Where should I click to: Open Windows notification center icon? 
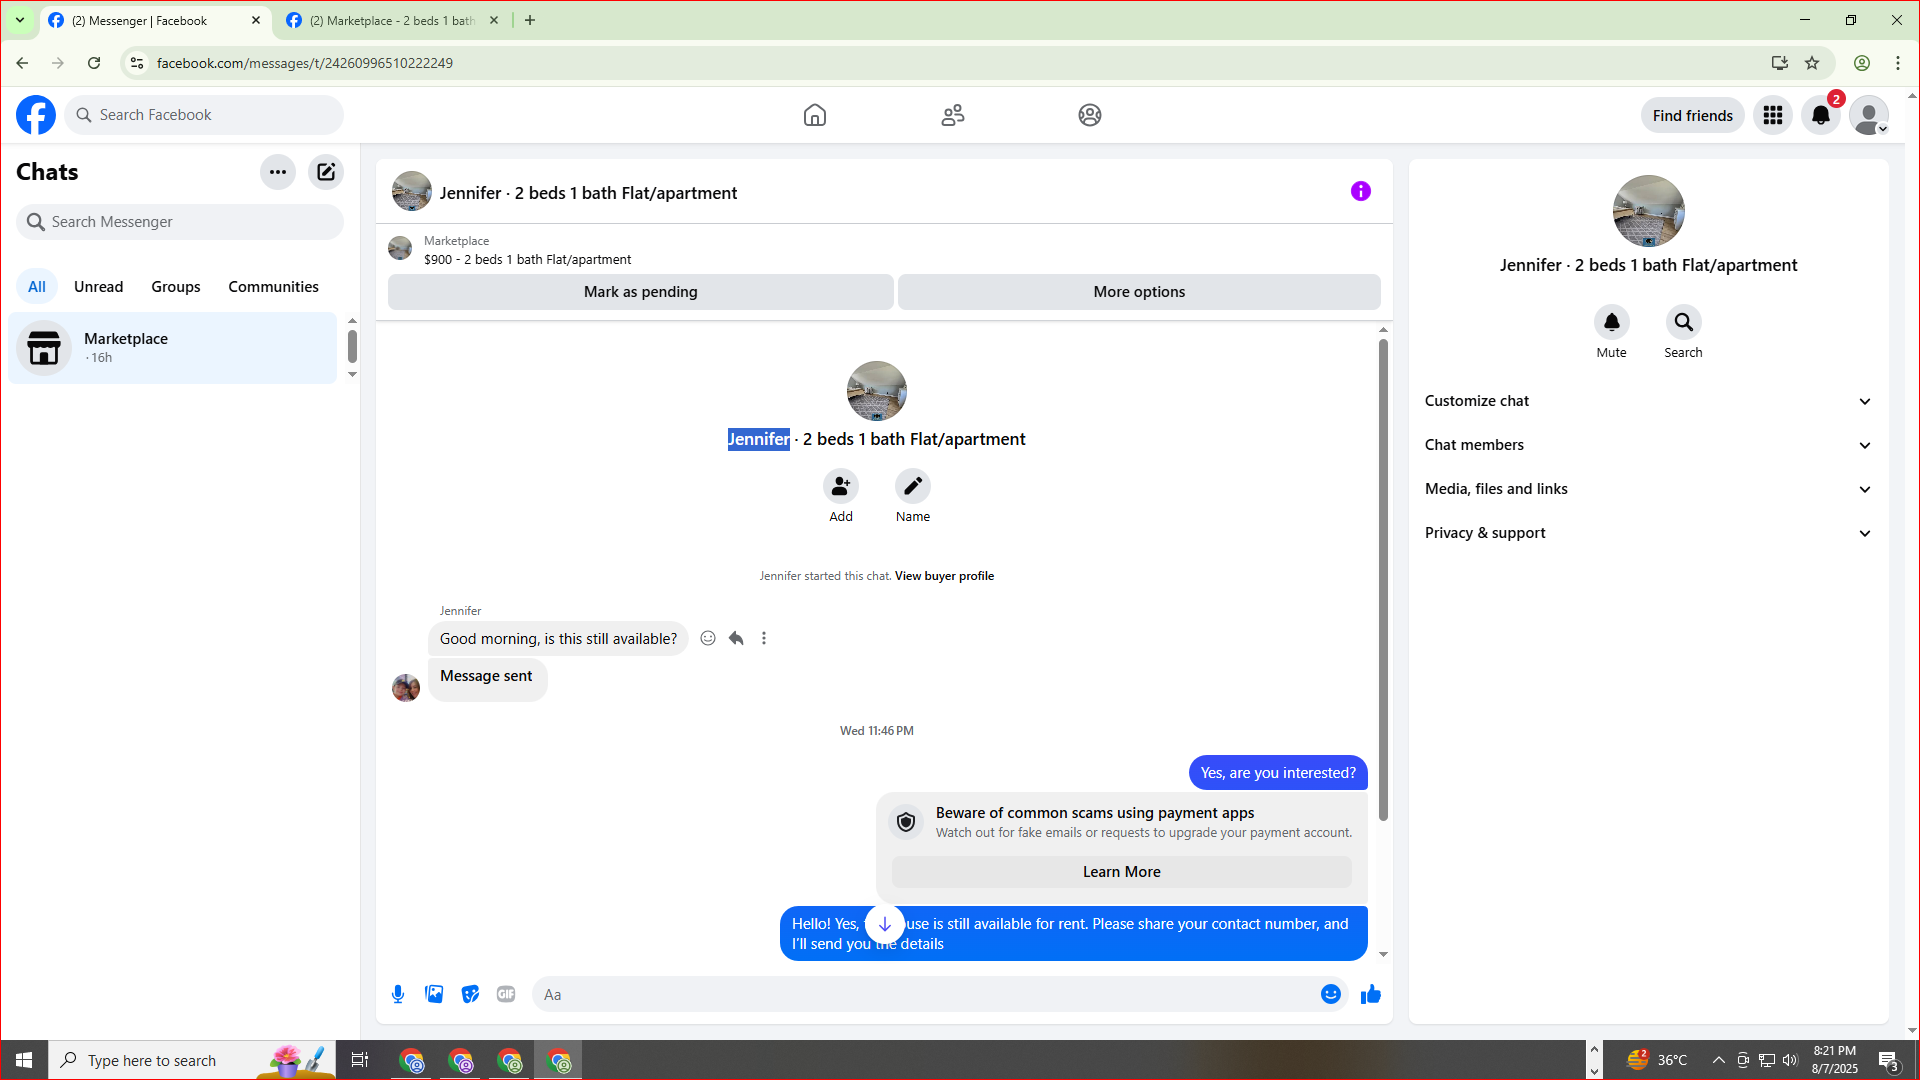click(1888, 1060)
